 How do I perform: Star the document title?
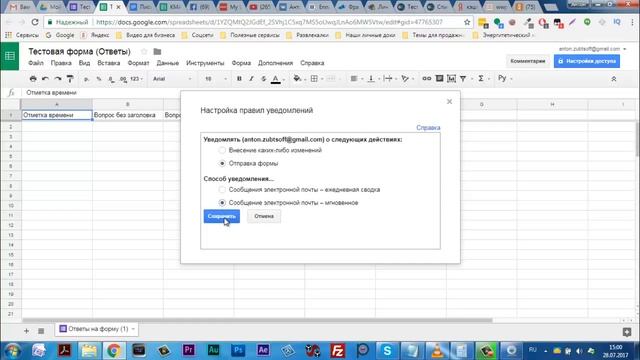coord(144,51)
